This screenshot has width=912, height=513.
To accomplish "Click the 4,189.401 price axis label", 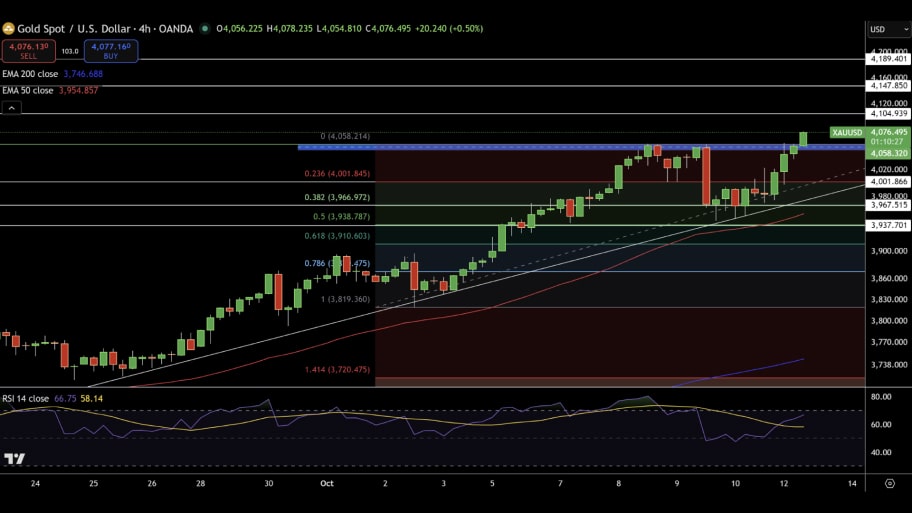I will [888, 59].
